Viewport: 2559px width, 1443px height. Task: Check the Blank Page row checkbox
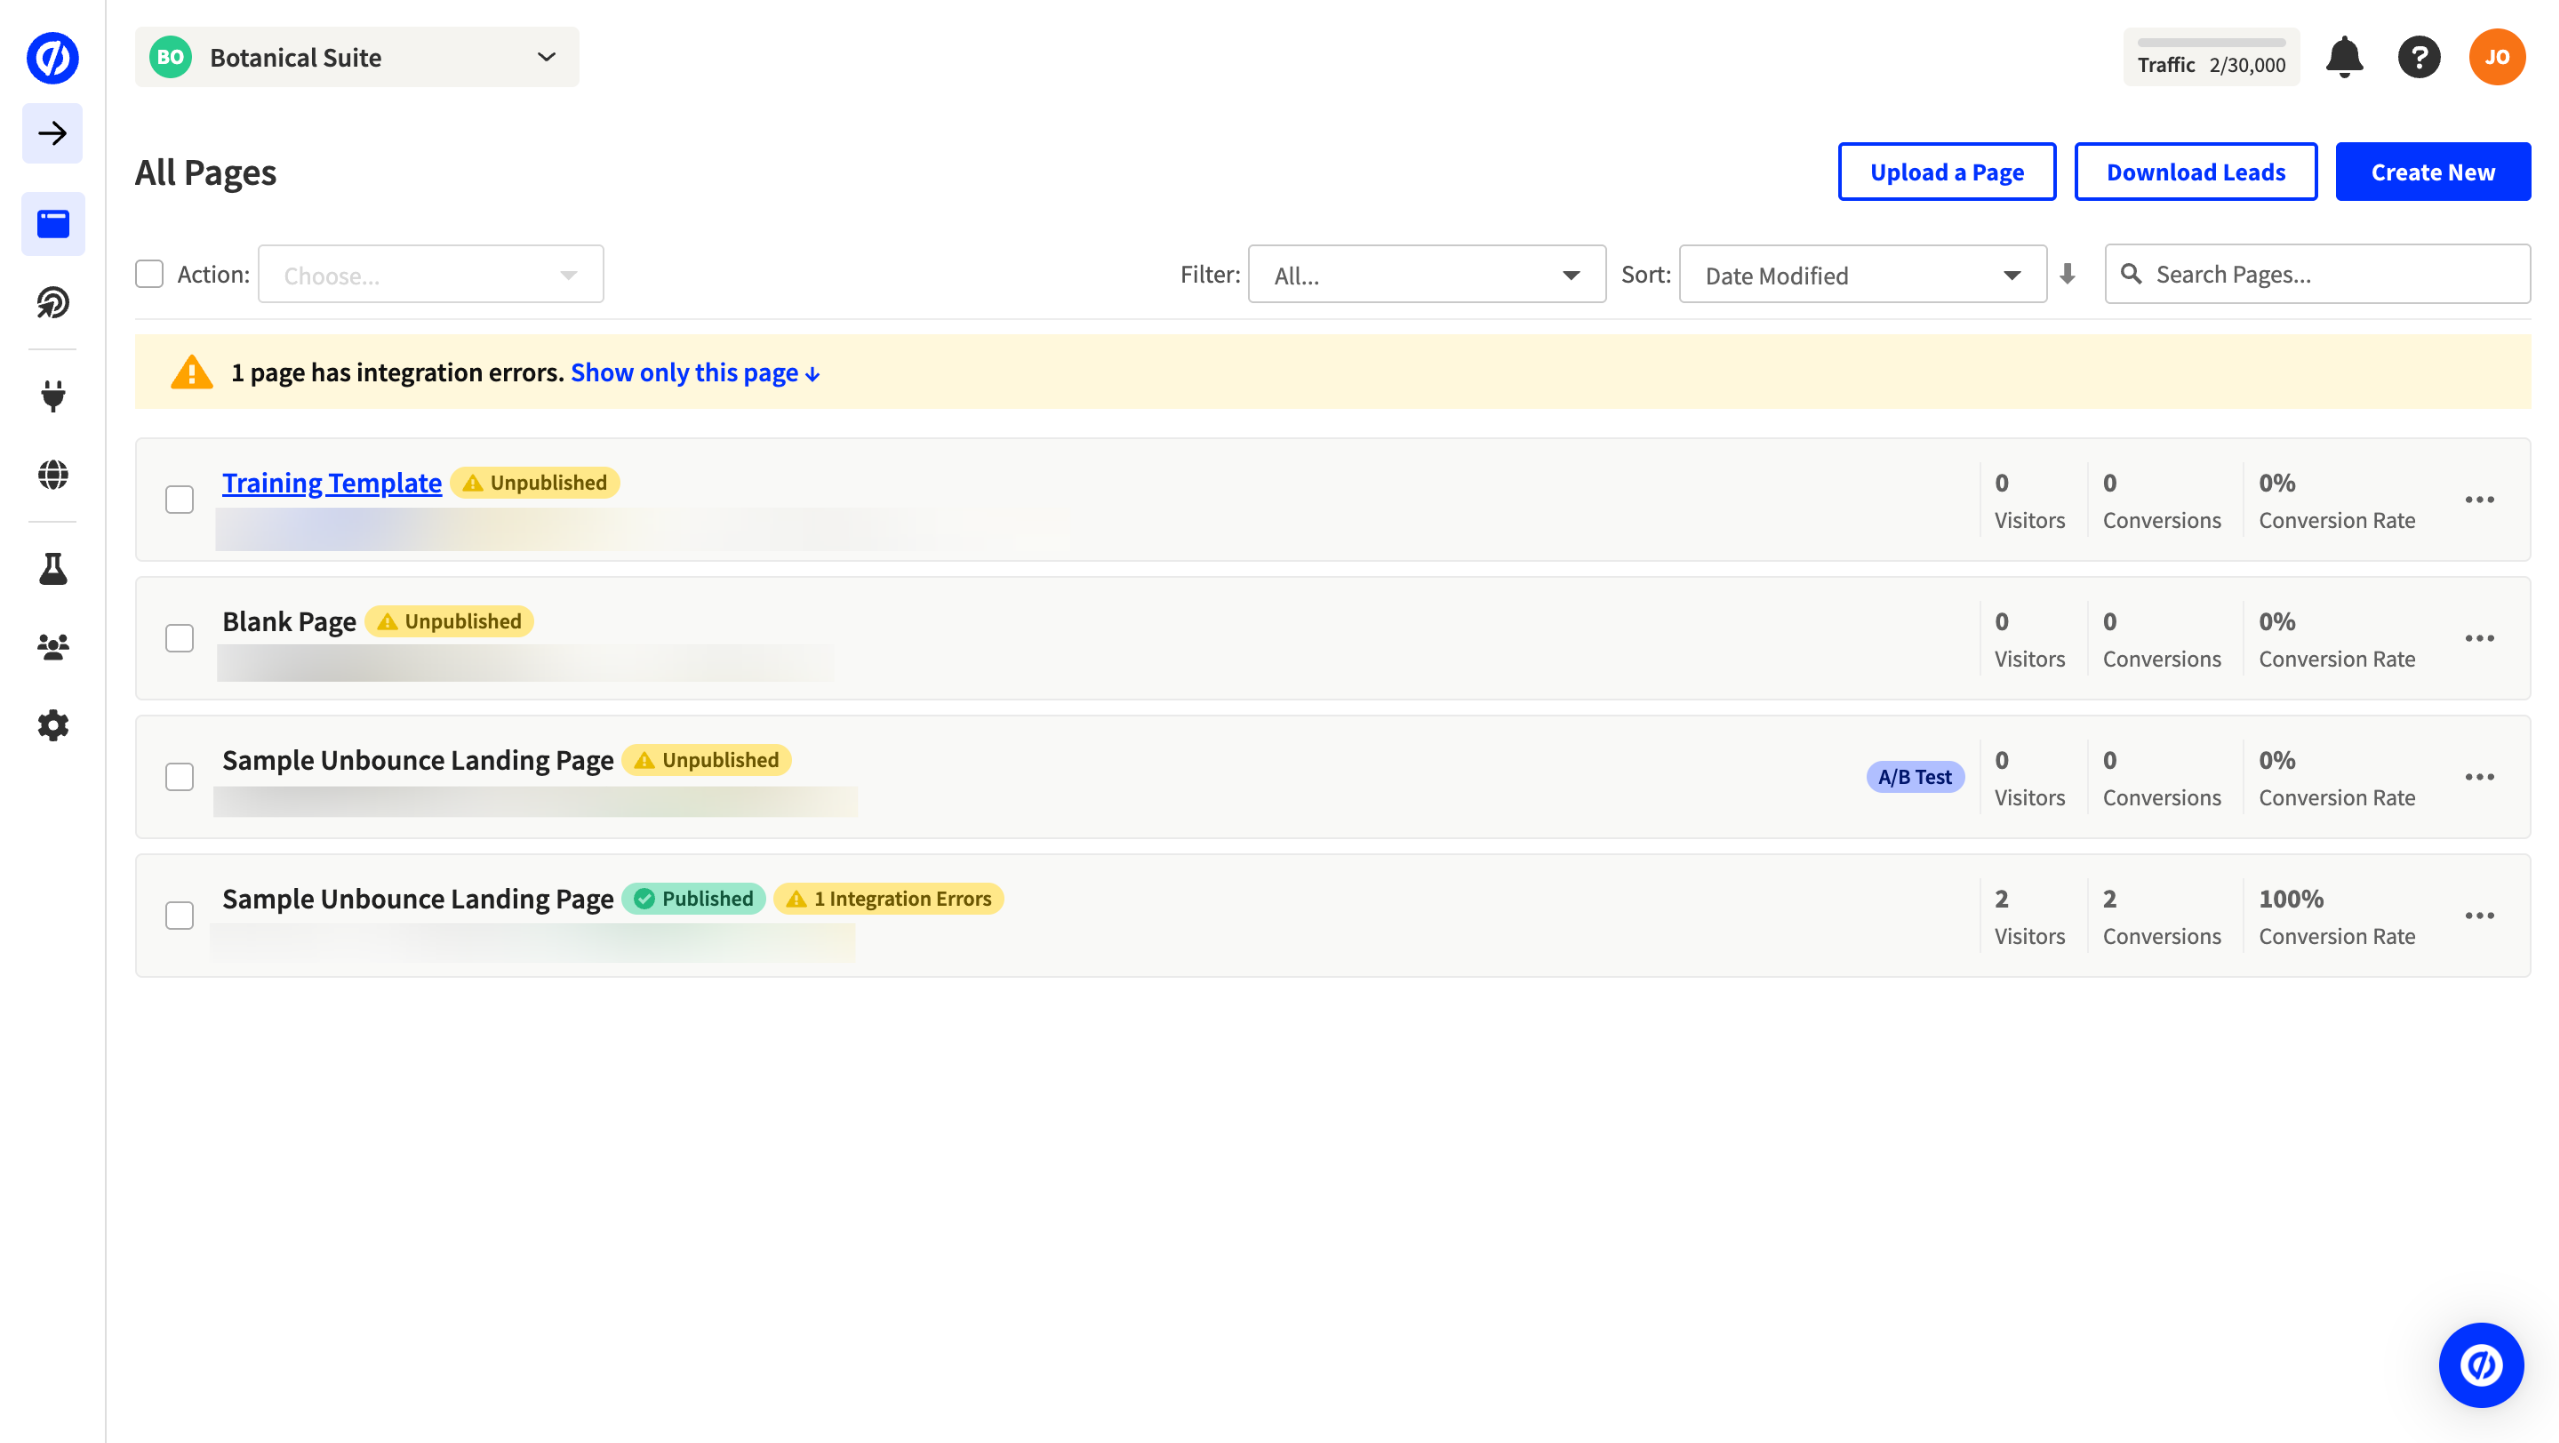point(179,638)
